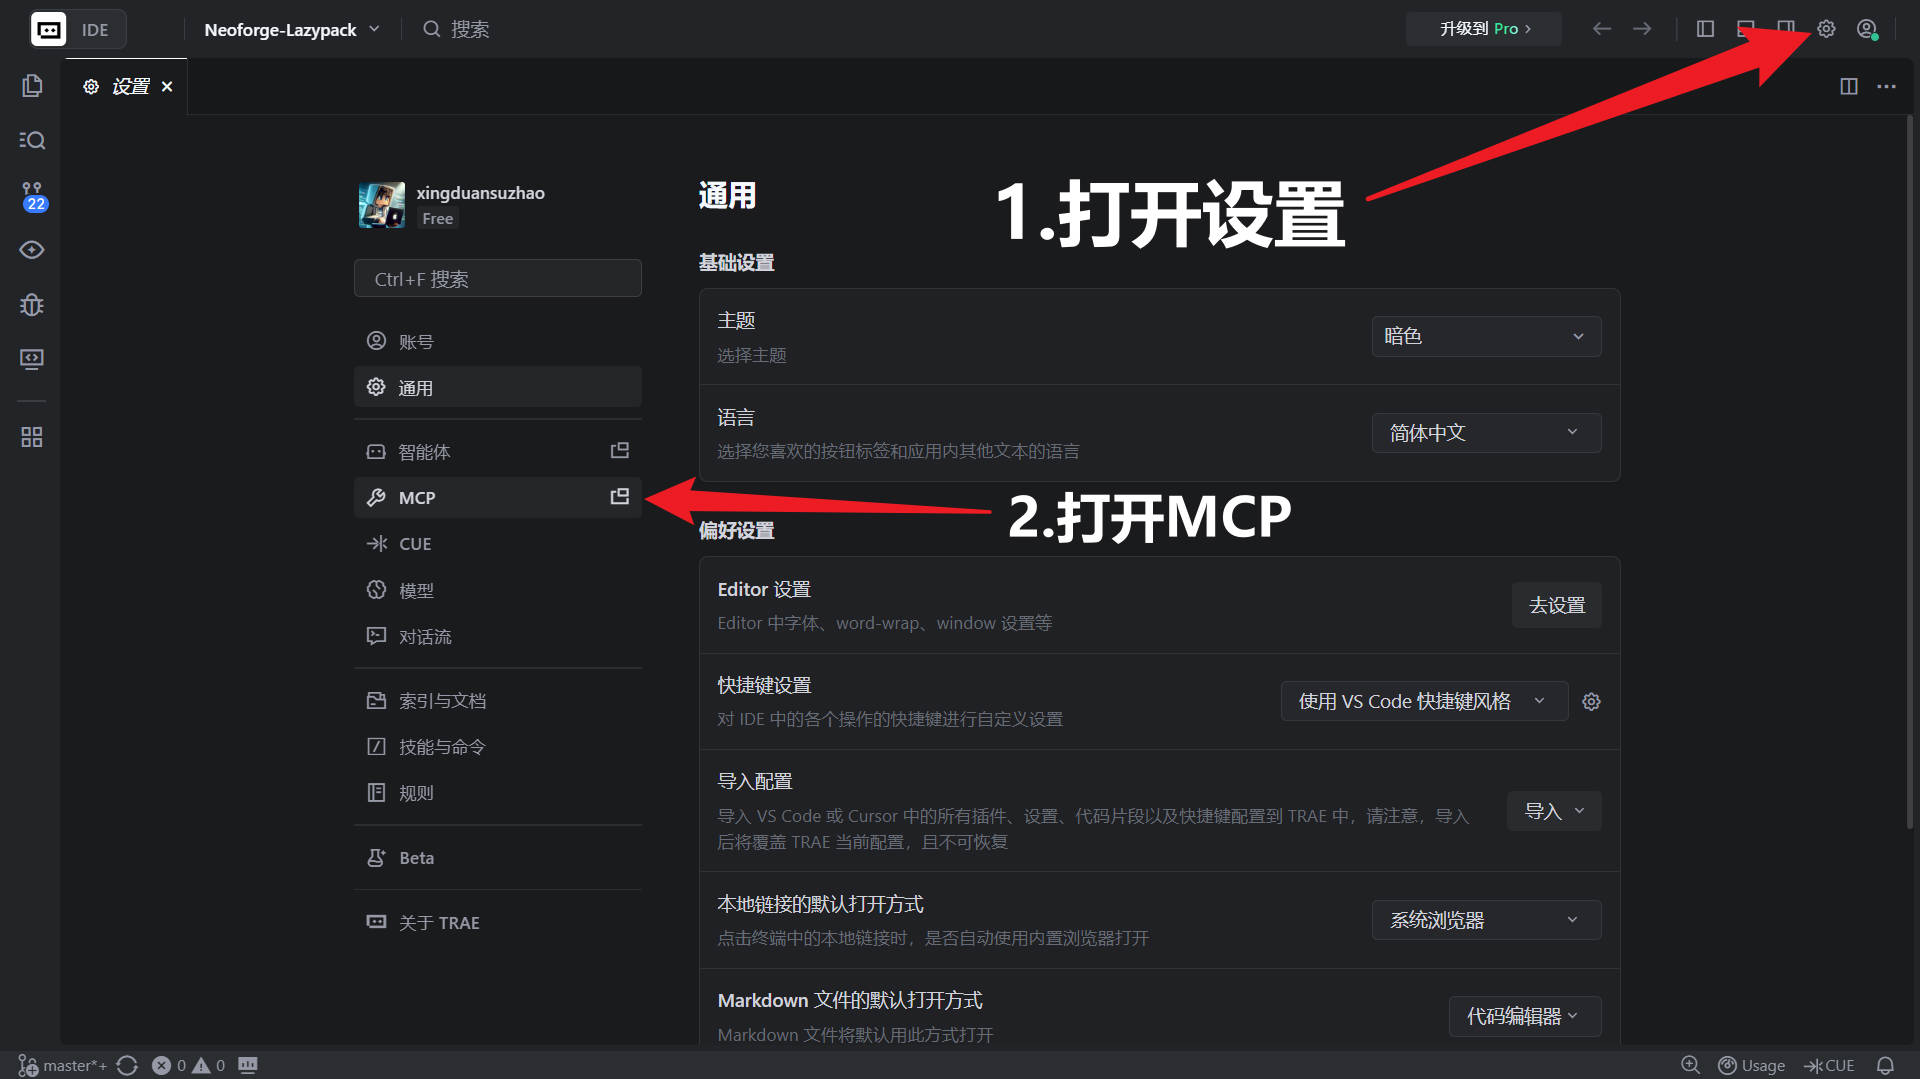Open the ports panel icon in status bar
This screenshot has height=1079, width=1920.
pyautogui.click(x=248, y=1065)
